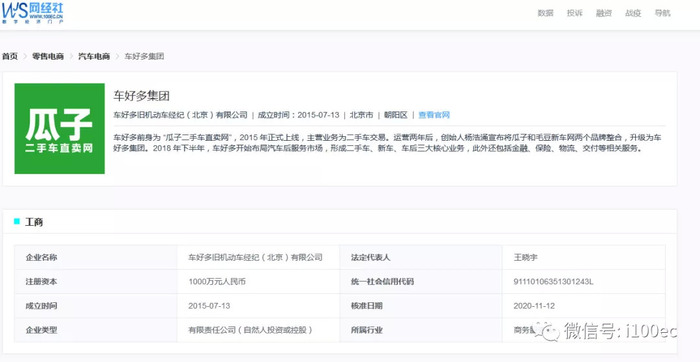
Task: Select the legal representative name 王晓宇
Action: tap(525, 258)
